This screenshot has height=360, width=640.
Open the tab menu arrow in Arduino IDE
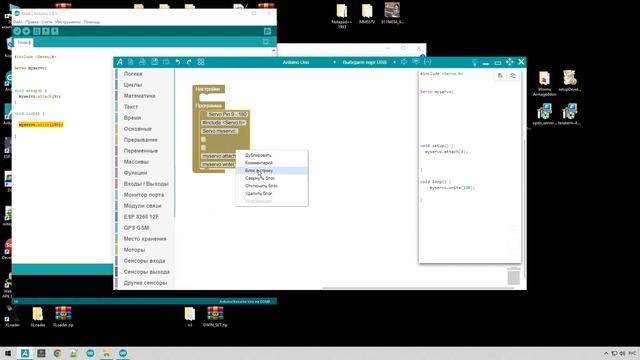tap(266, 42)
